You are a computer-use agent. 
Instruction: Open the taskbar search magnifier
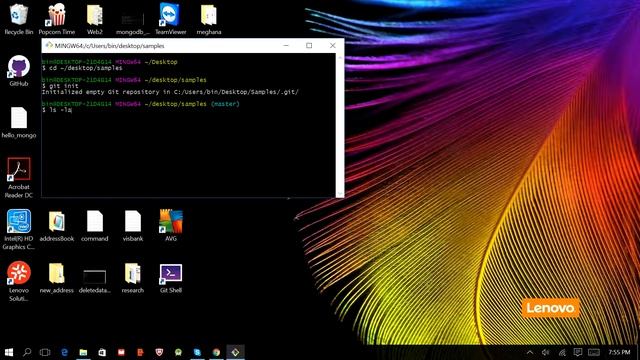pos(27,352)
